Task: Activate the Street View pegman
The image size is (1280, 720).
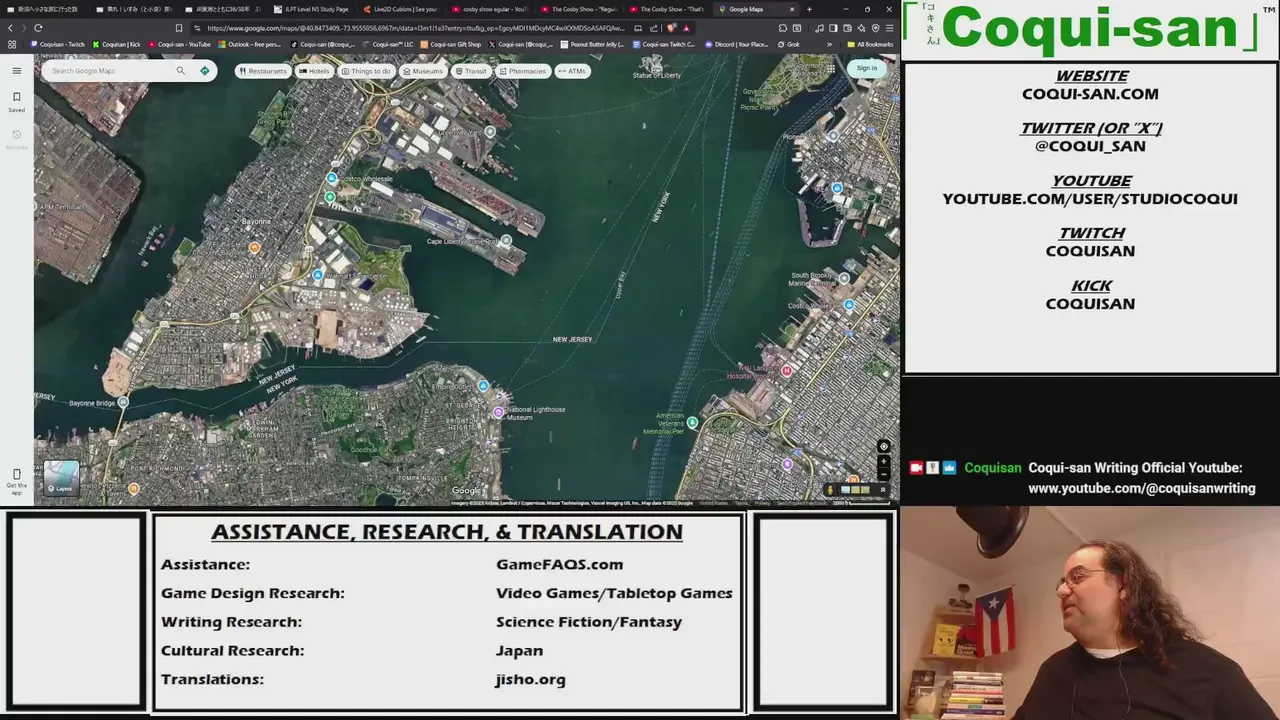Action: [x=830, y=490]
